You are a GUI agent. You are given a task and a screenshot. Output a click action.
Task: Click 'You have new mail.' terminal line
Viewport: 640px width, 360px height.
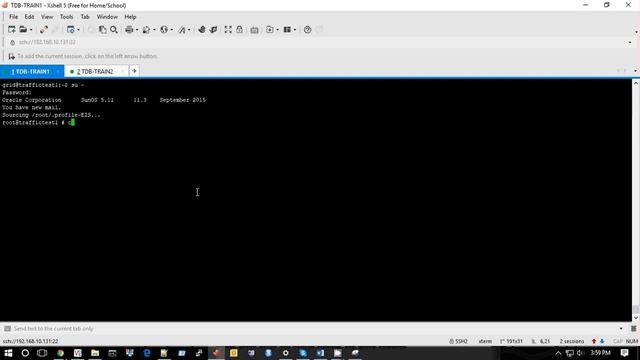(31, 107)
